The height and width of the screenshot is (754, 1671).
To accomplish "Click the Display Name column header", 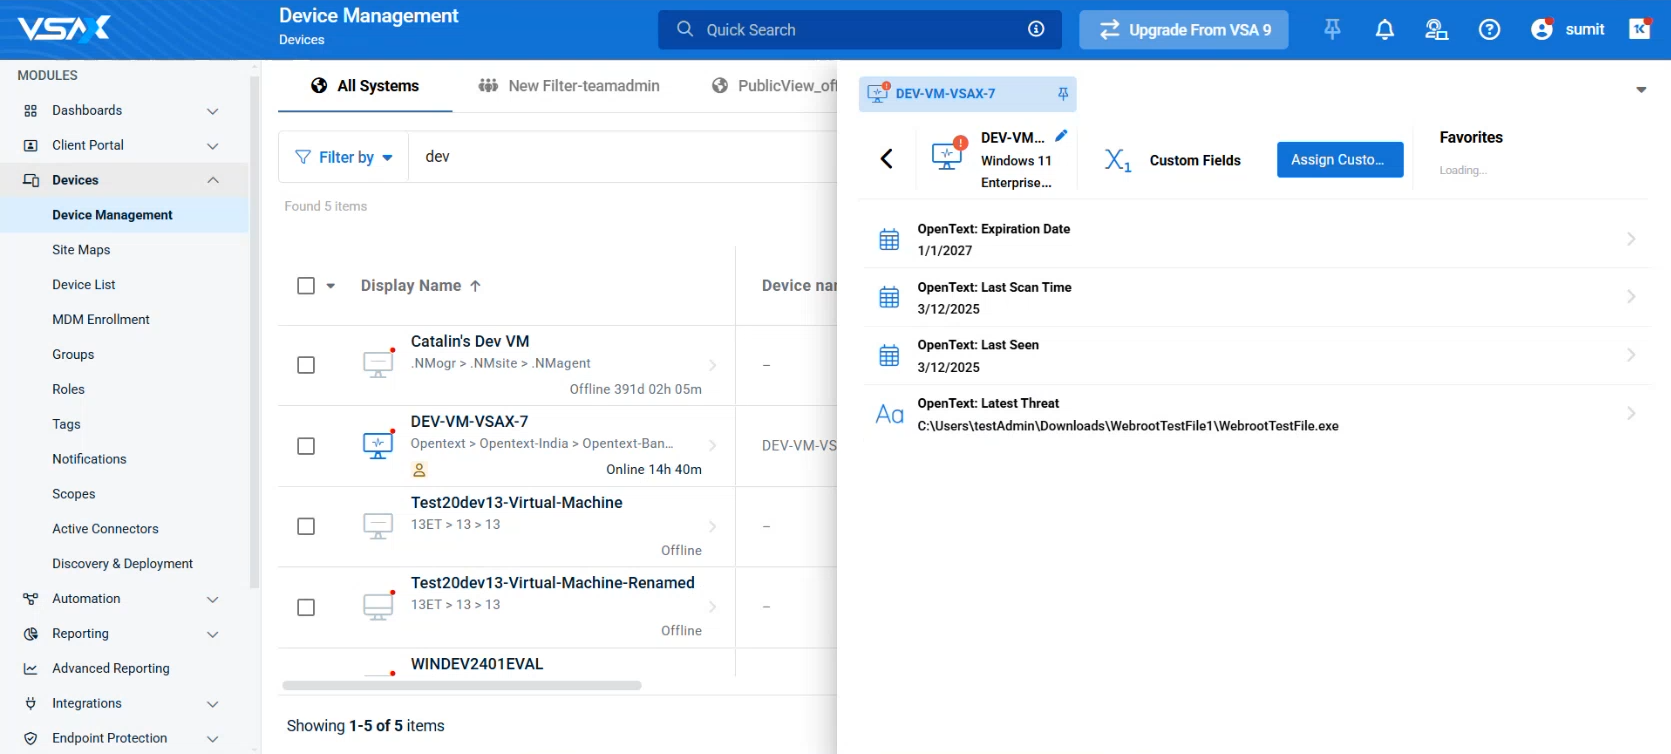I will click(411, 286).
